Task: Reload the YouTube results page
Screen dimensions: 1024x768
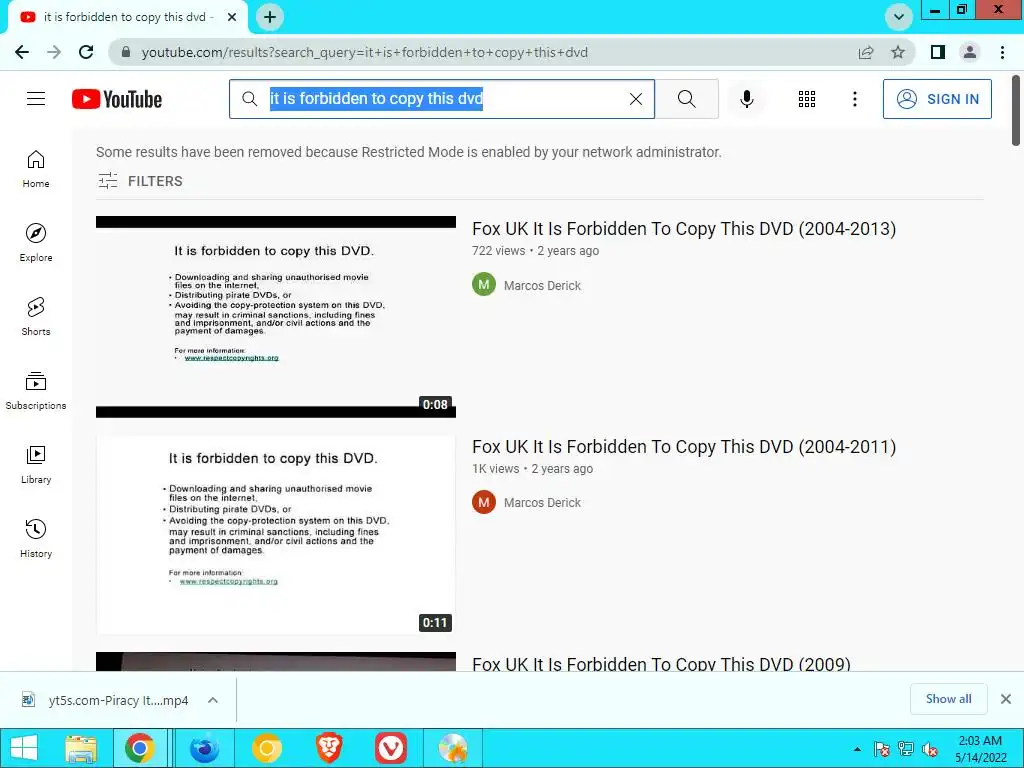Action: click(x=86, y=52)
